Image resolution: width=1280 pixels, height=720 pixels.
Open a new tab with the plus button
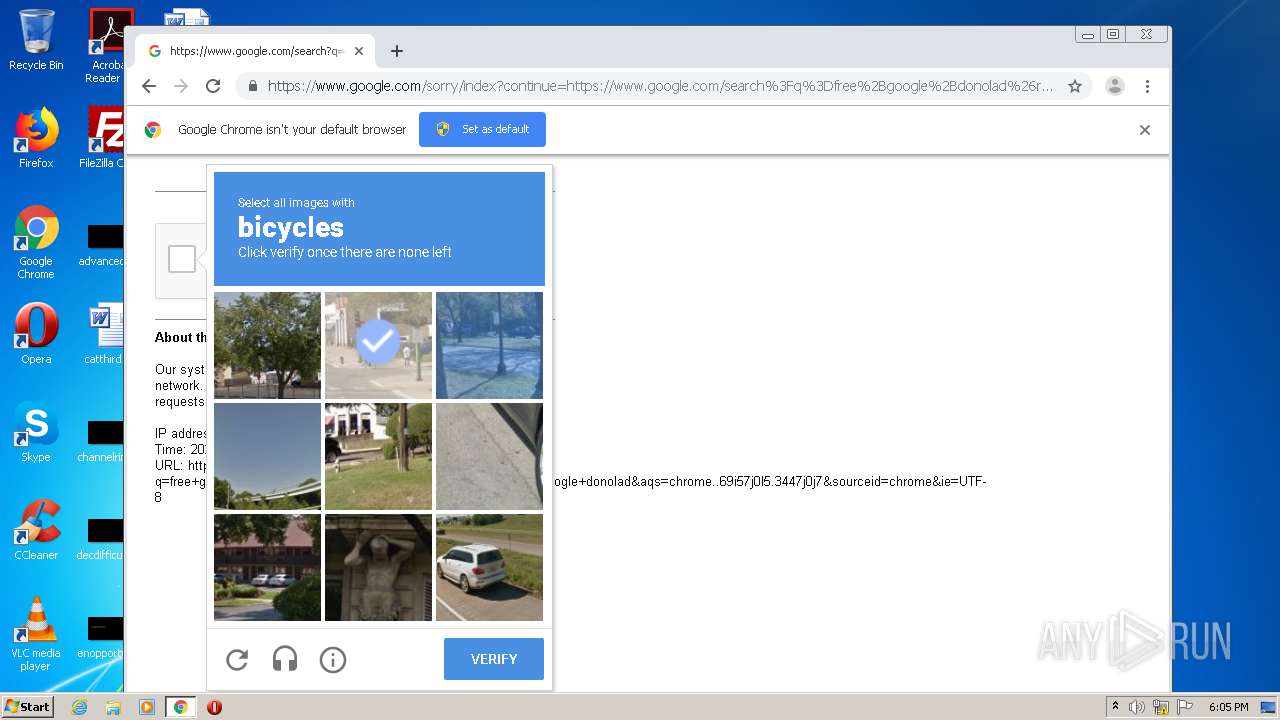tap(397, 51)
